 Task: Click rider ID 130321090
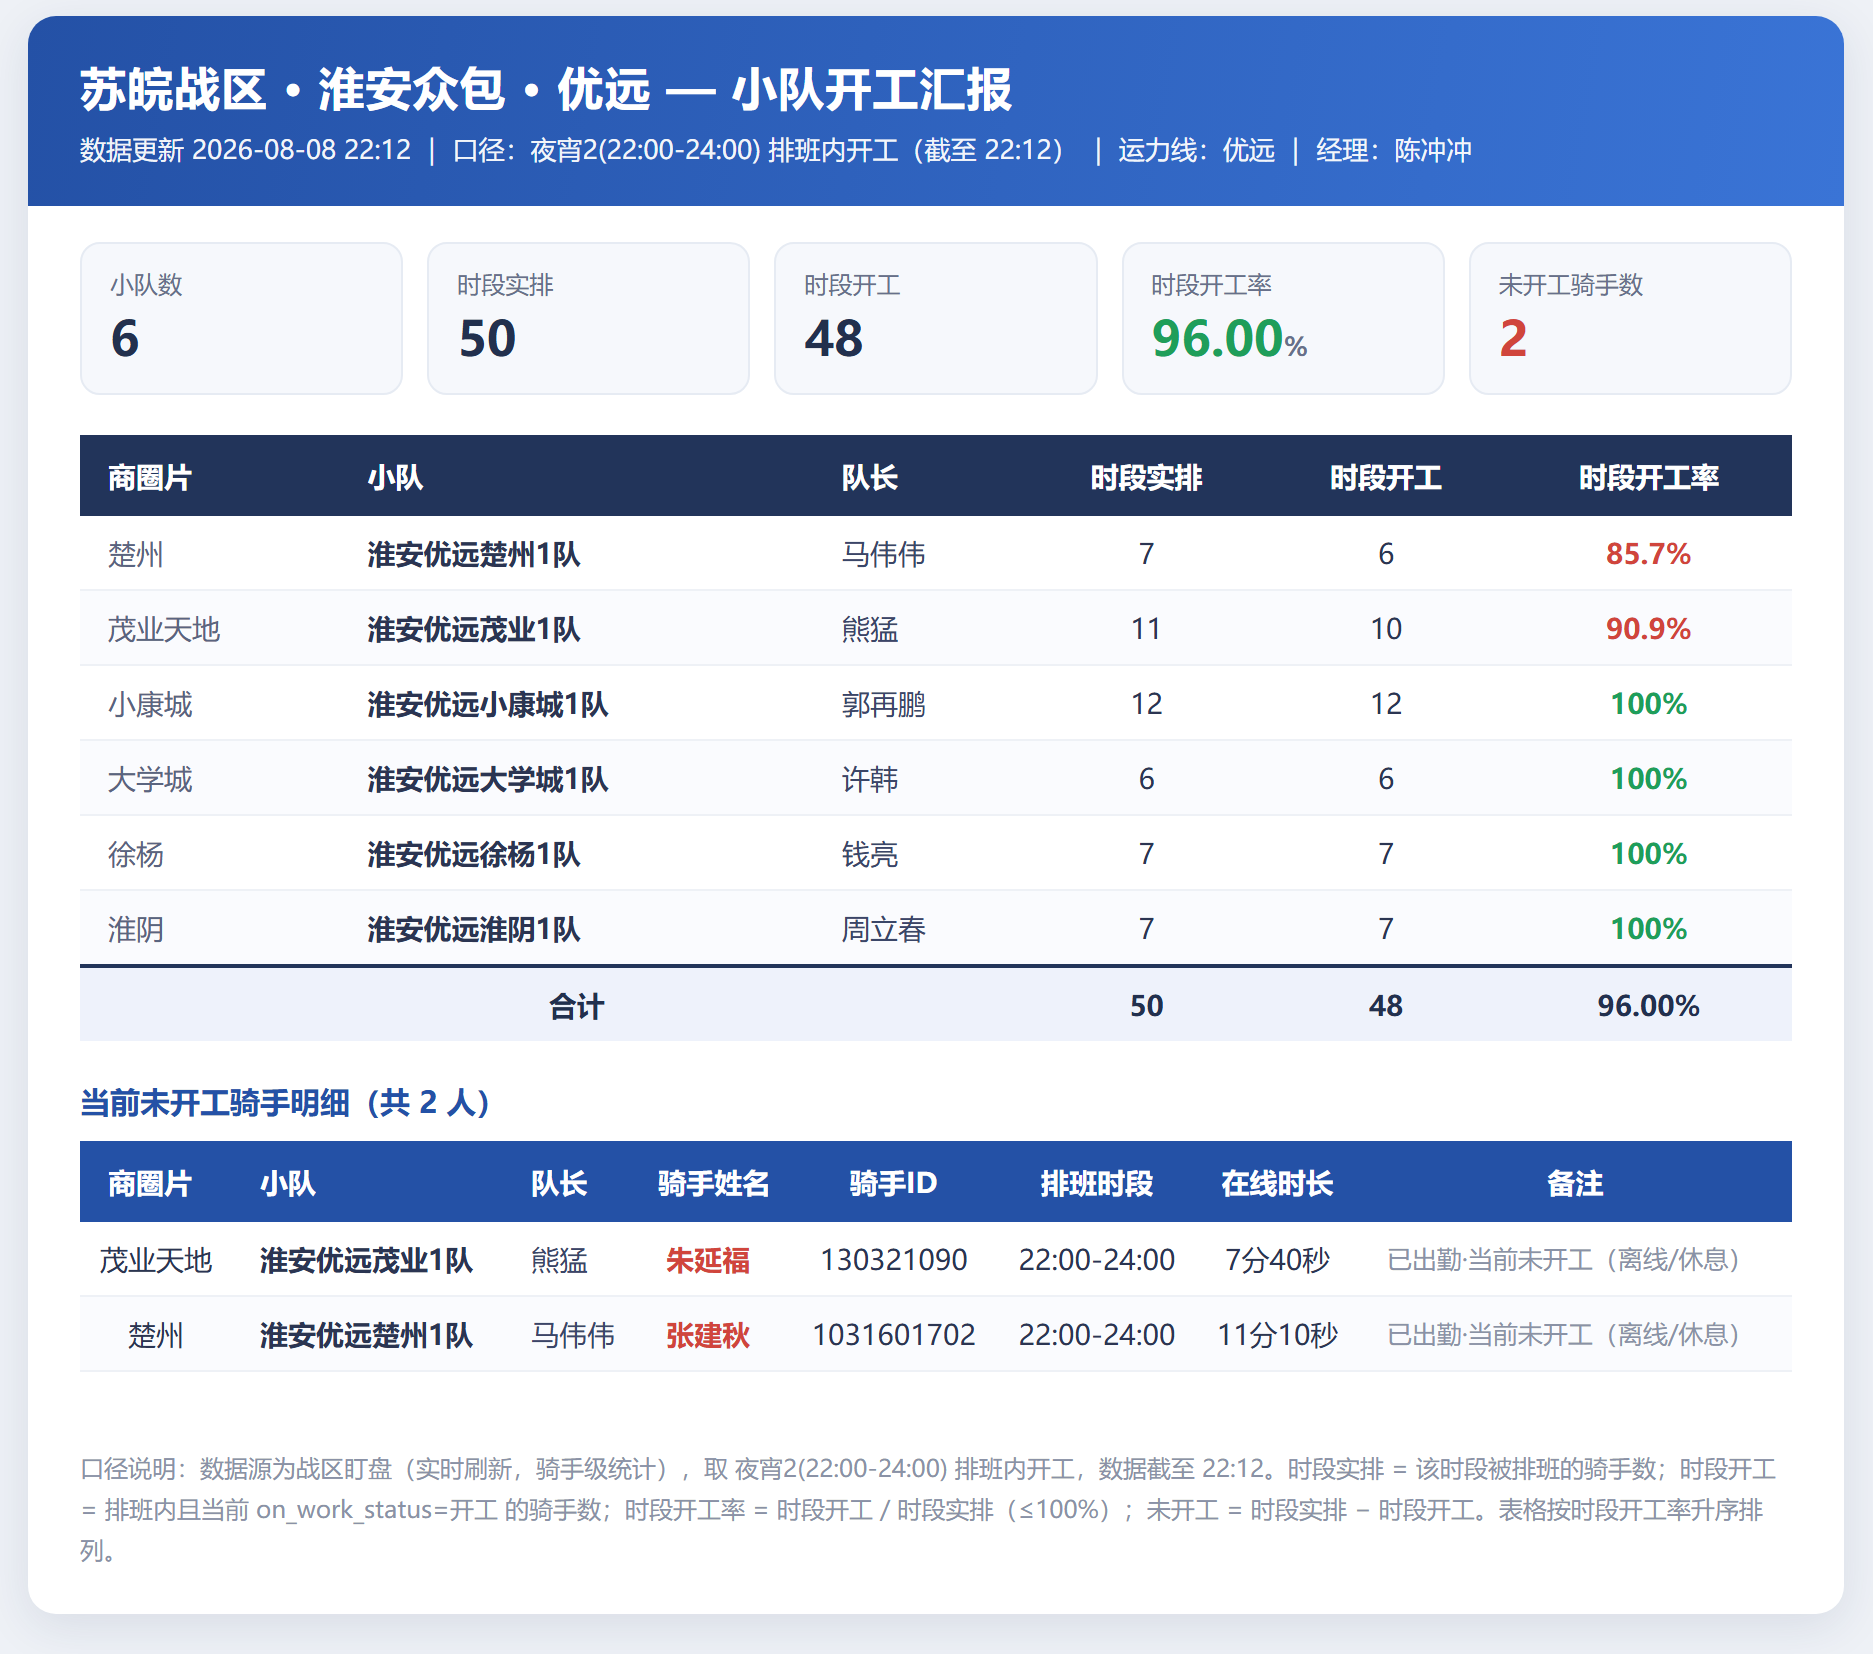[893, 1260]
